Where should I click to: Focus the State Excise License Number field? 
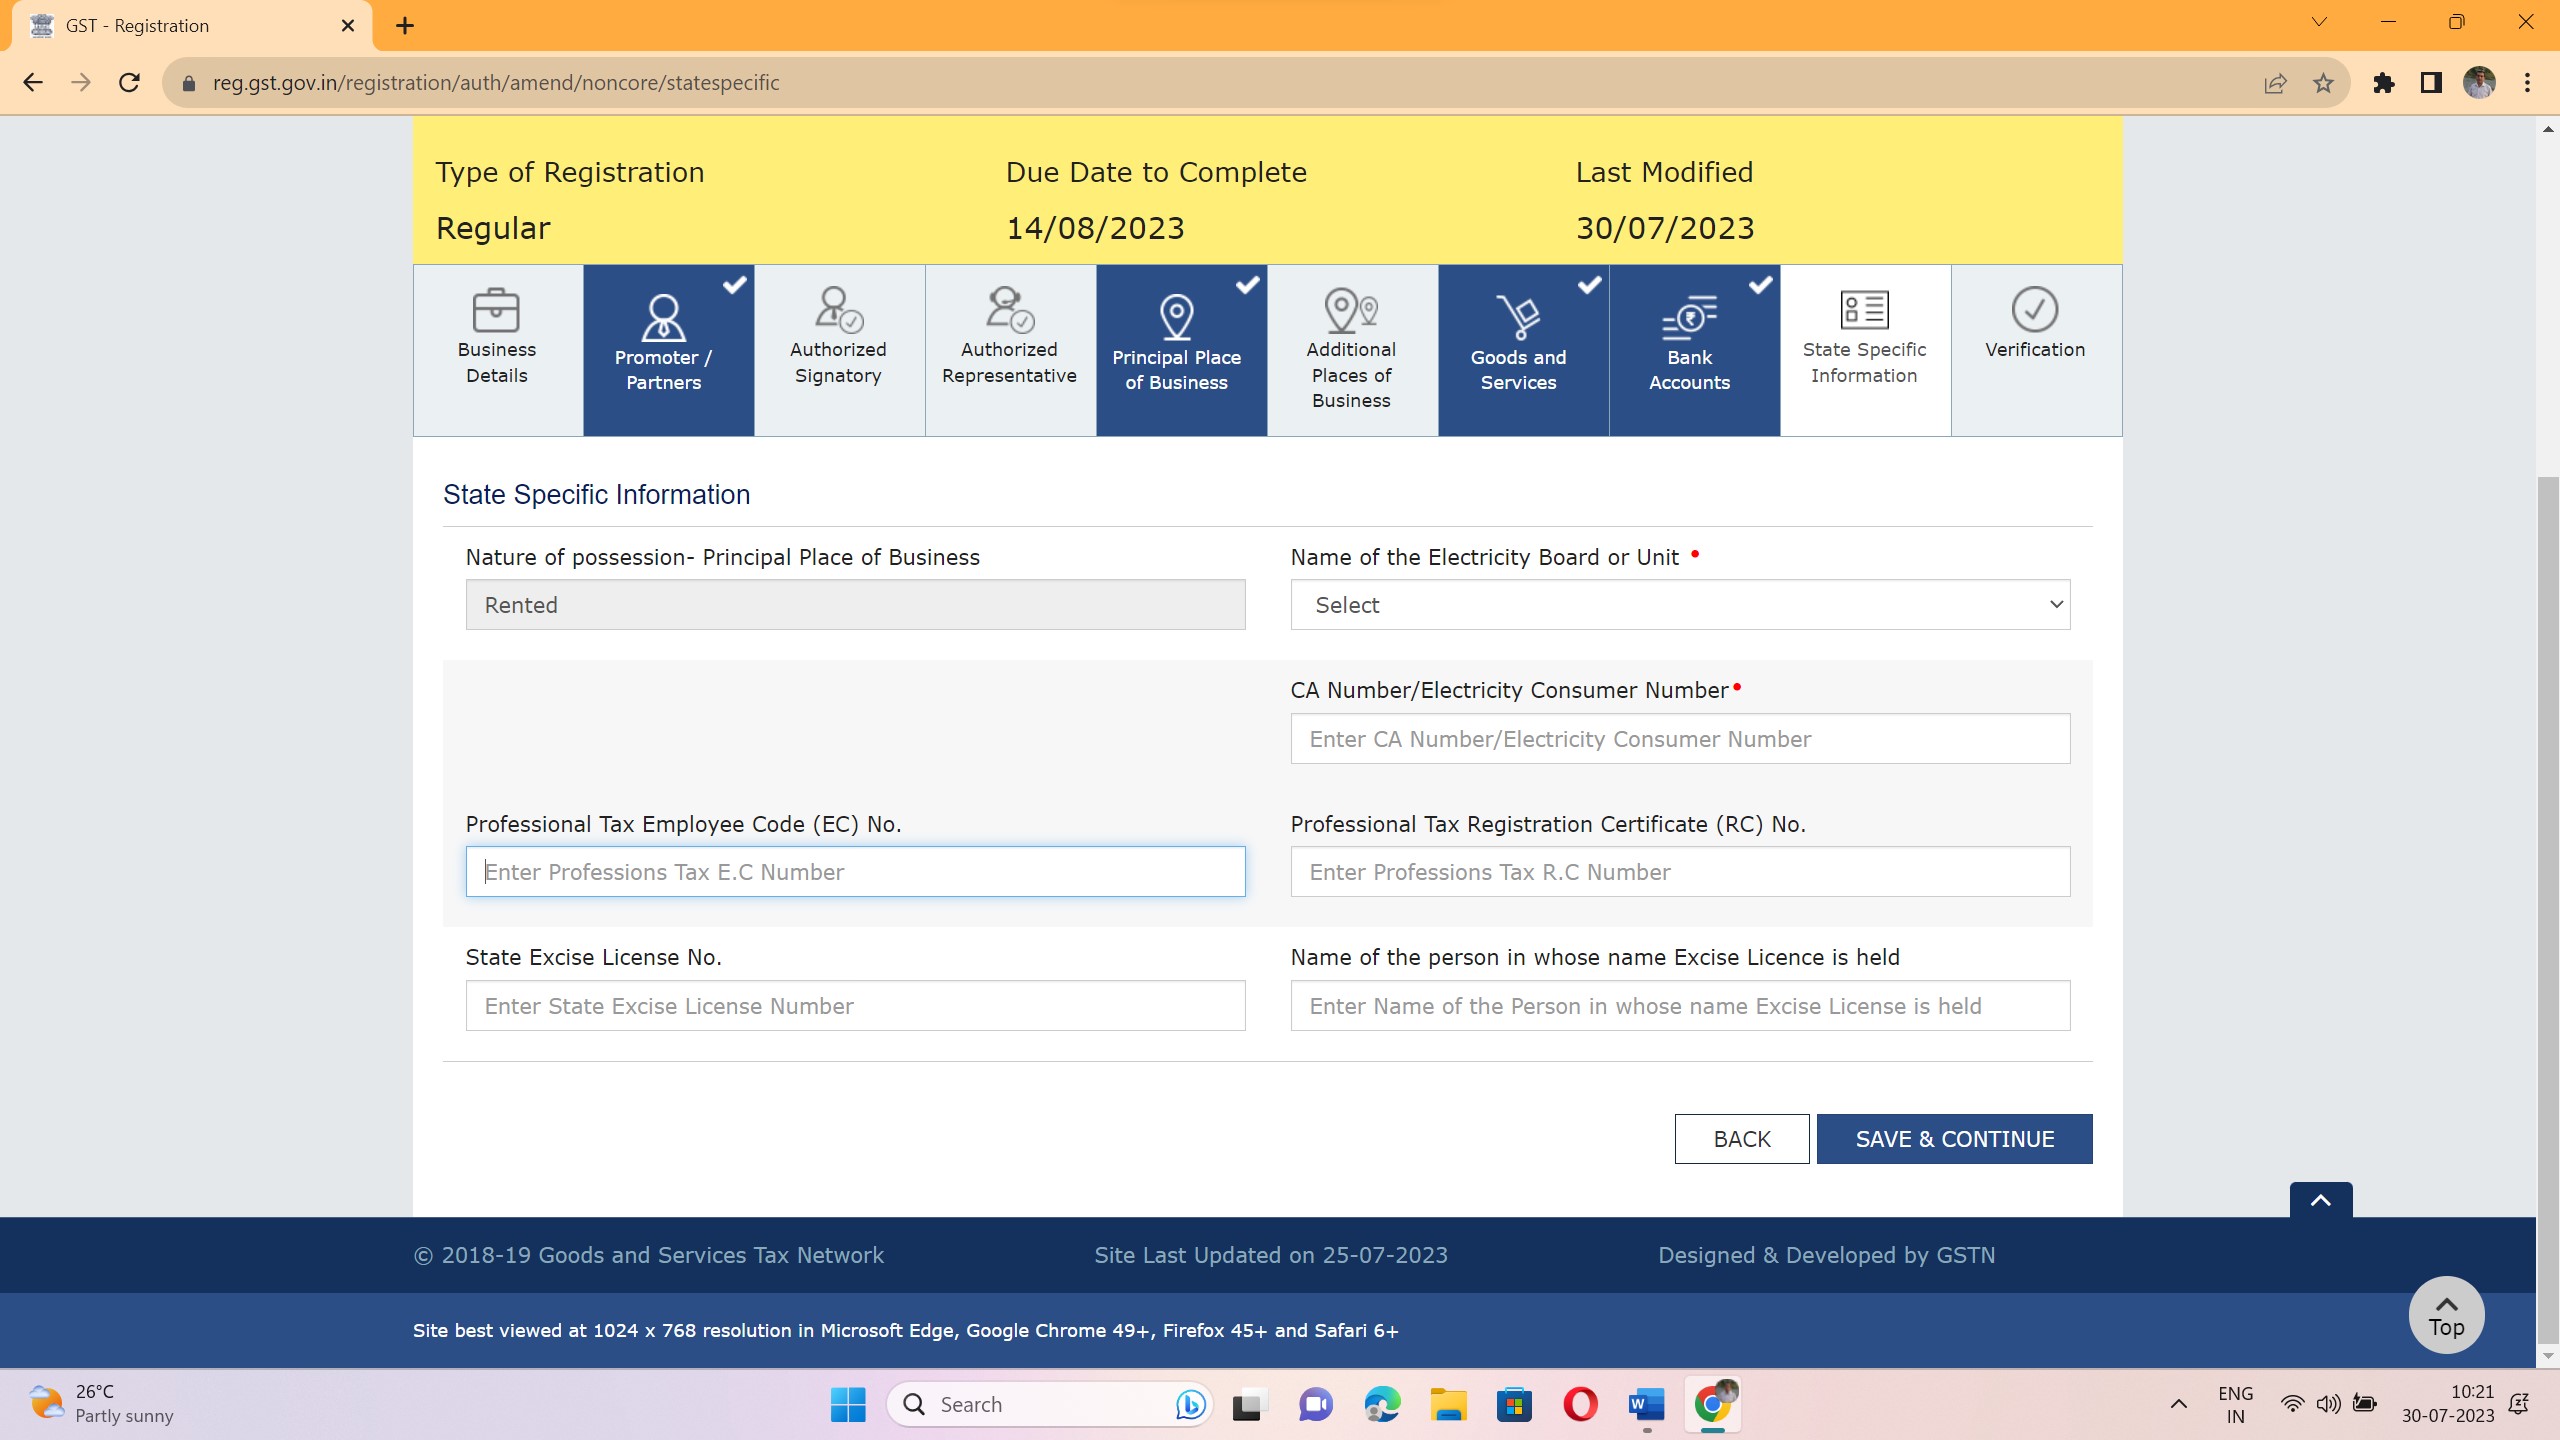(x=855, y=1006)
